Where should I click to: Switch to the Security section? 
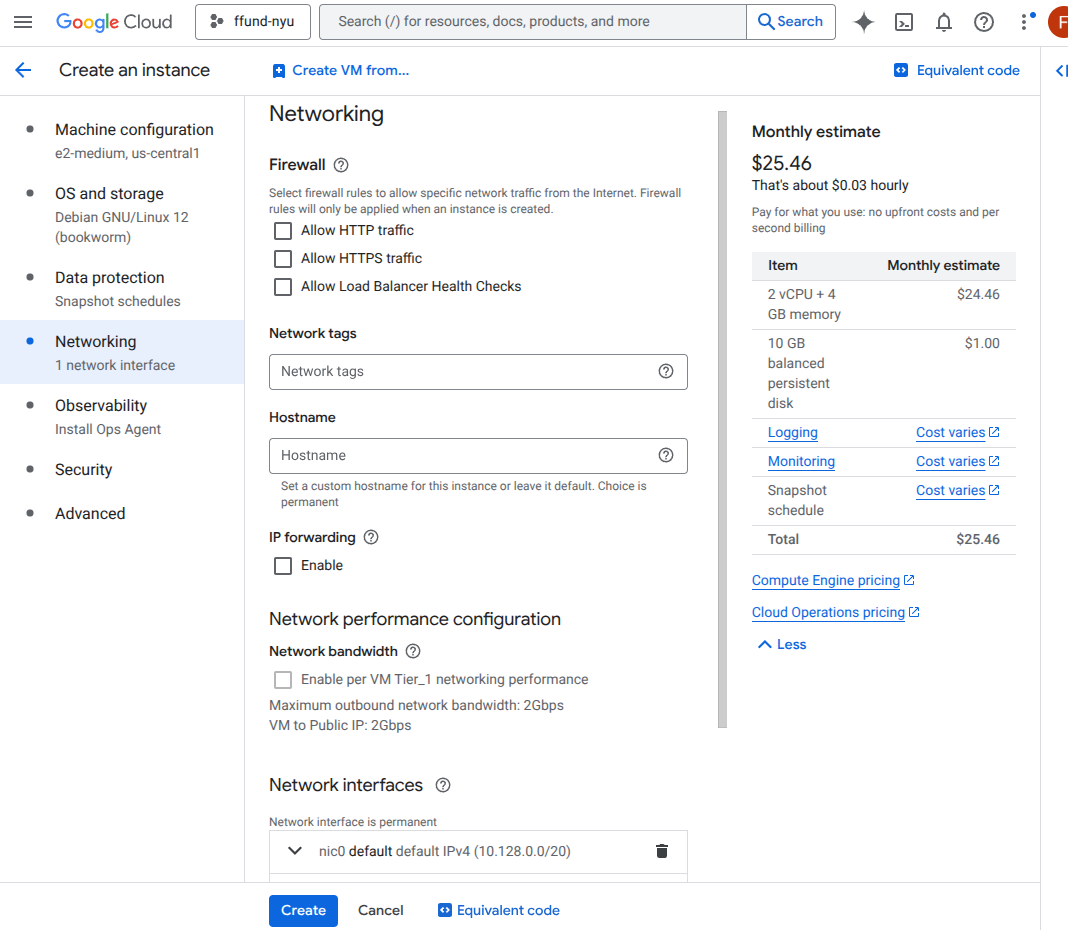(84, 470)
